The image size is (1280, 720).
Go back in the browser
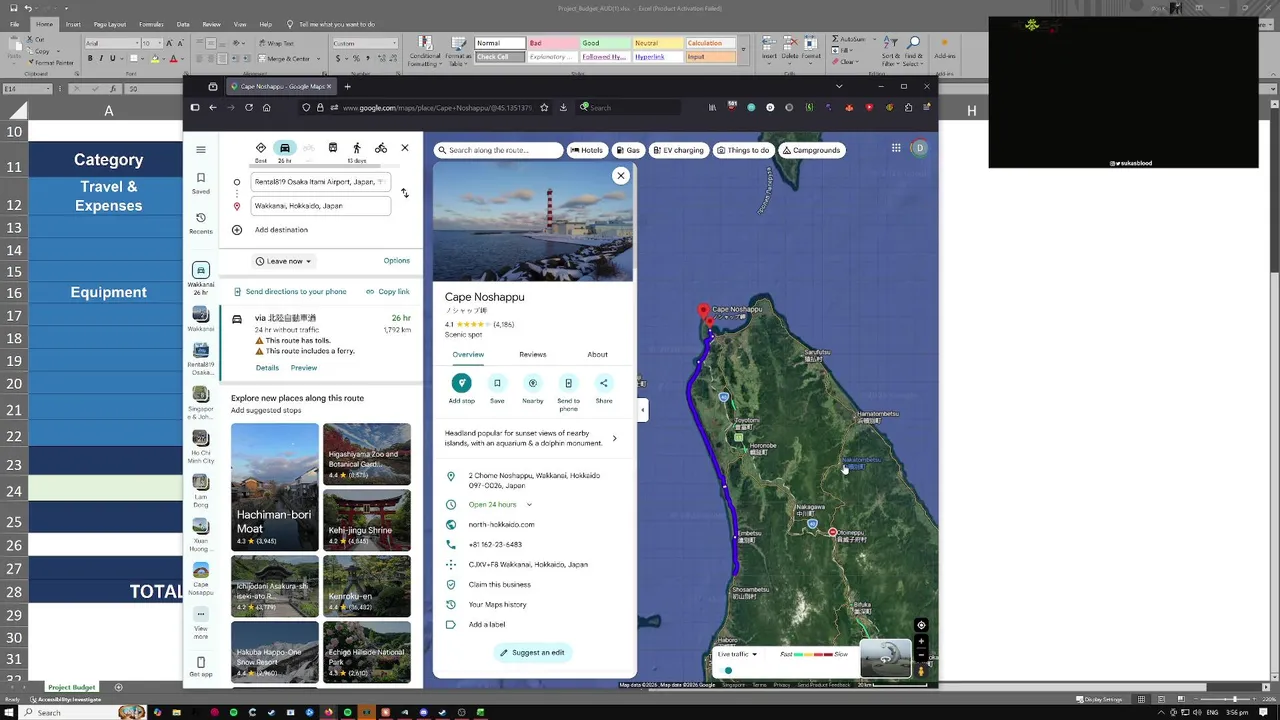click(212, 108)
